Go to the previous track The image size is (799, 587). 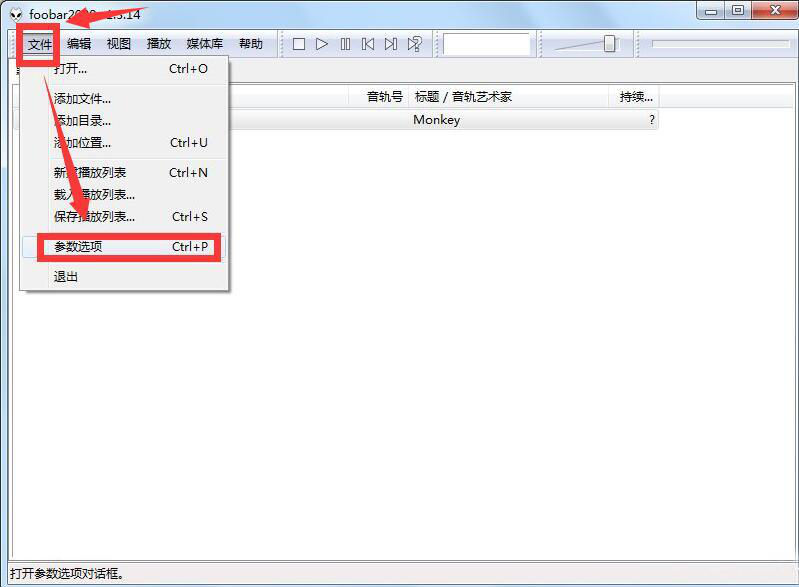368,44
